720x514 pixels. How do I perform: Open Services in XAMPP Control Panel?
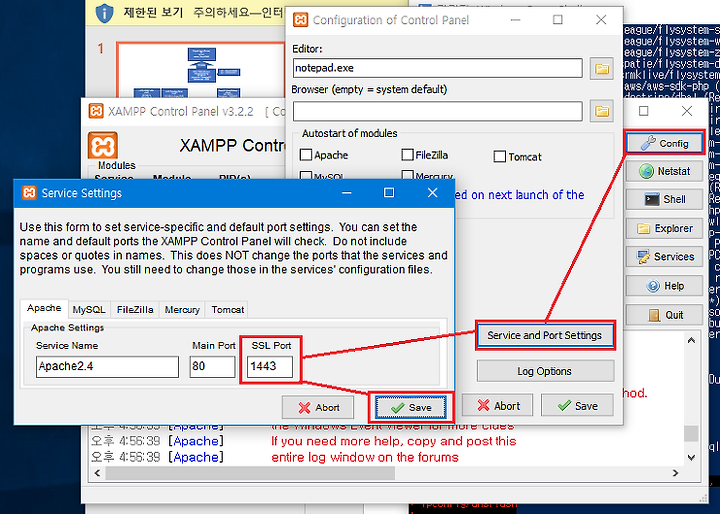[664, 257]
